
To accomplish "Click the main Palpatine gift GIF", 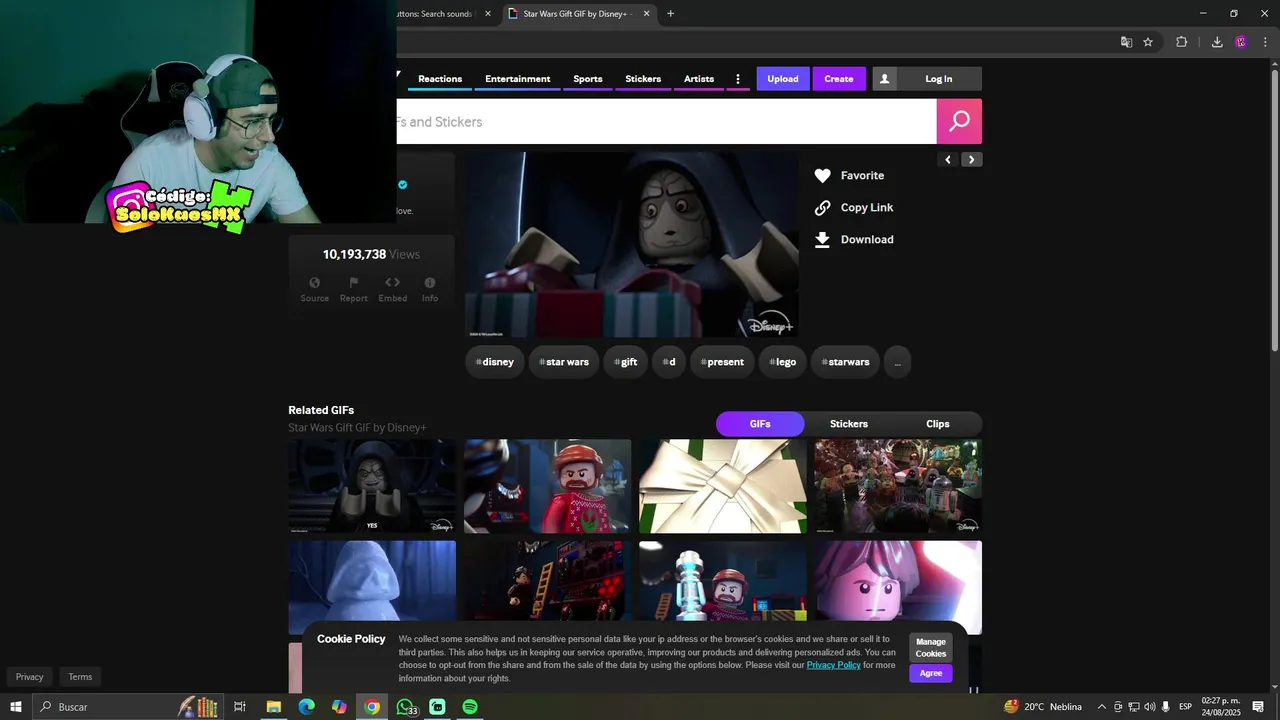I will coord(631,245).
